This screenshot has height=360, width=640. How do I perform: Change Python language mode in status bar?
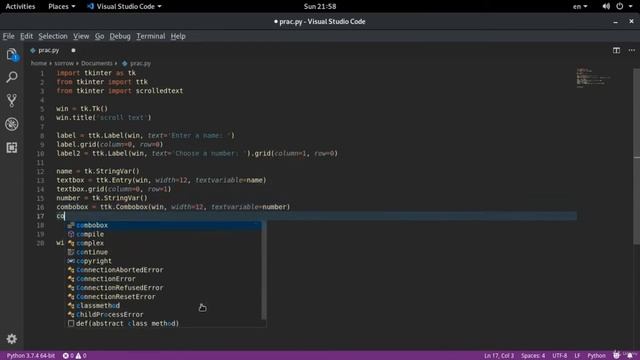click(596, 356)
